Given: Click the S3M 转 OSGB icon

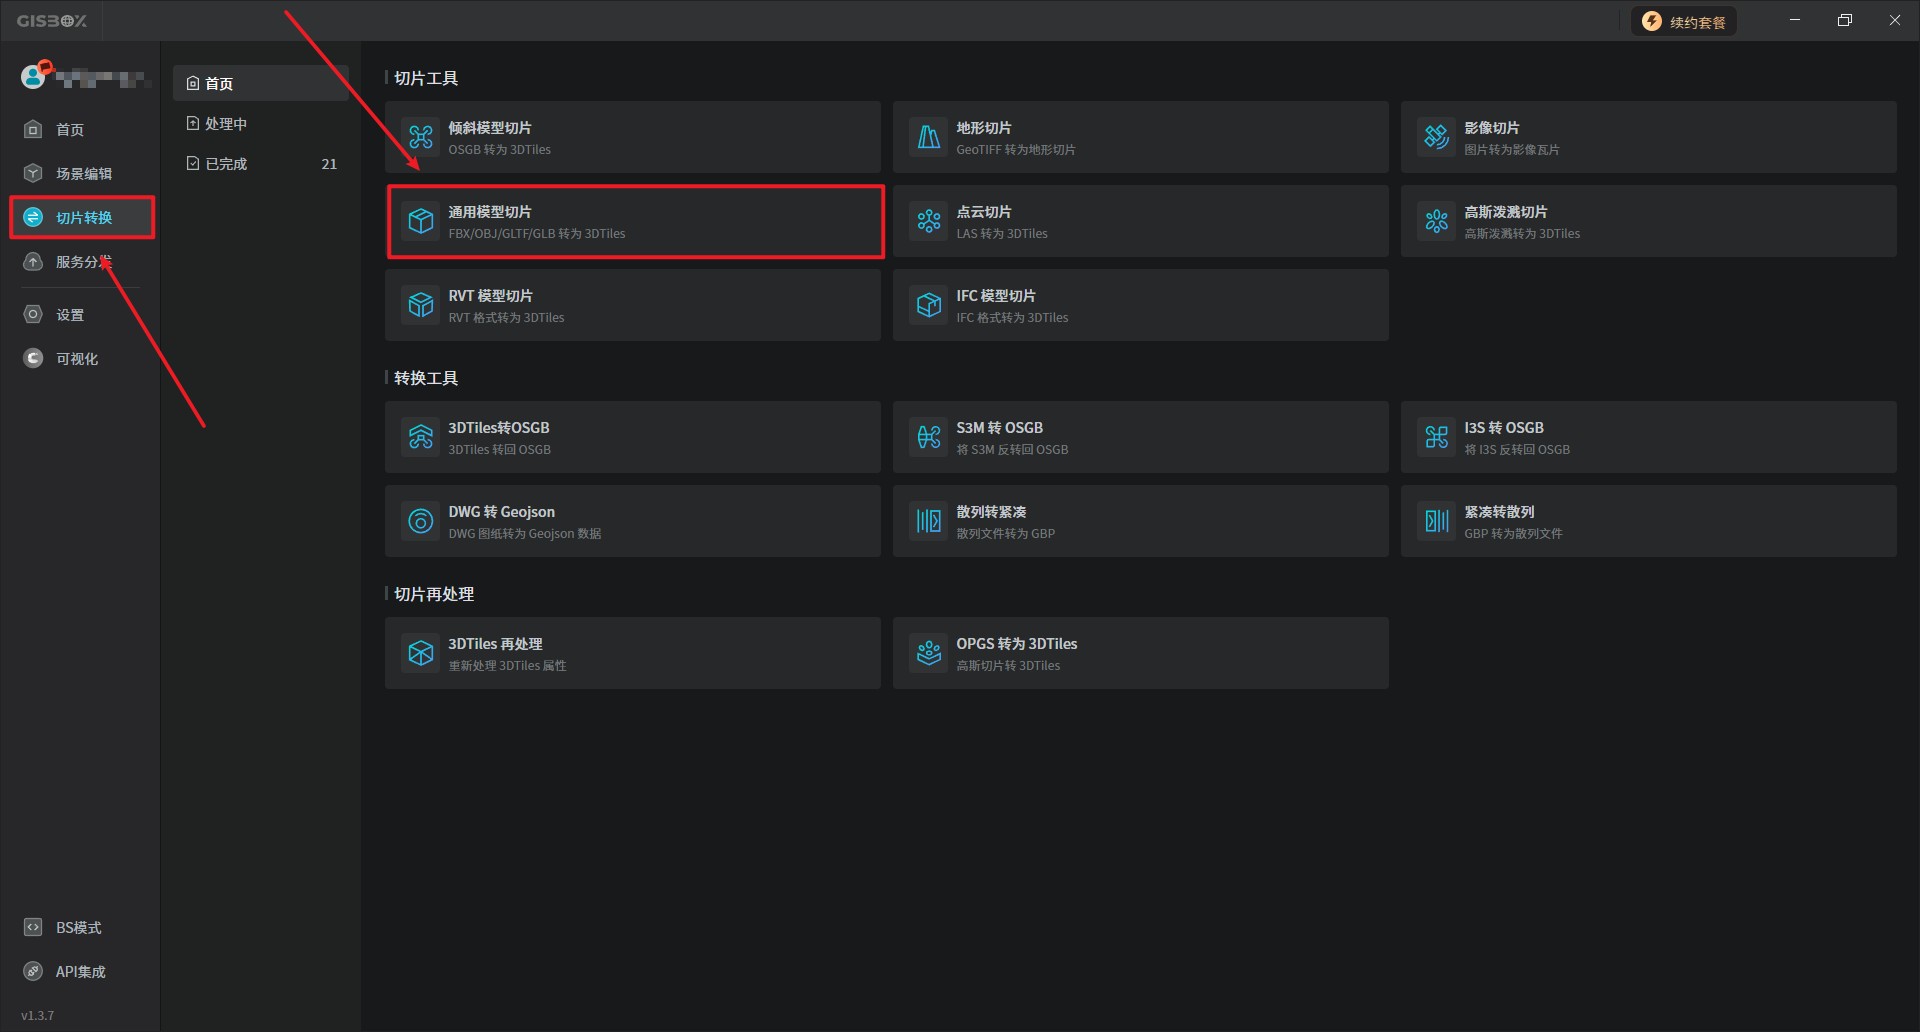Looking at the screenshot, I should pos(929,437).
